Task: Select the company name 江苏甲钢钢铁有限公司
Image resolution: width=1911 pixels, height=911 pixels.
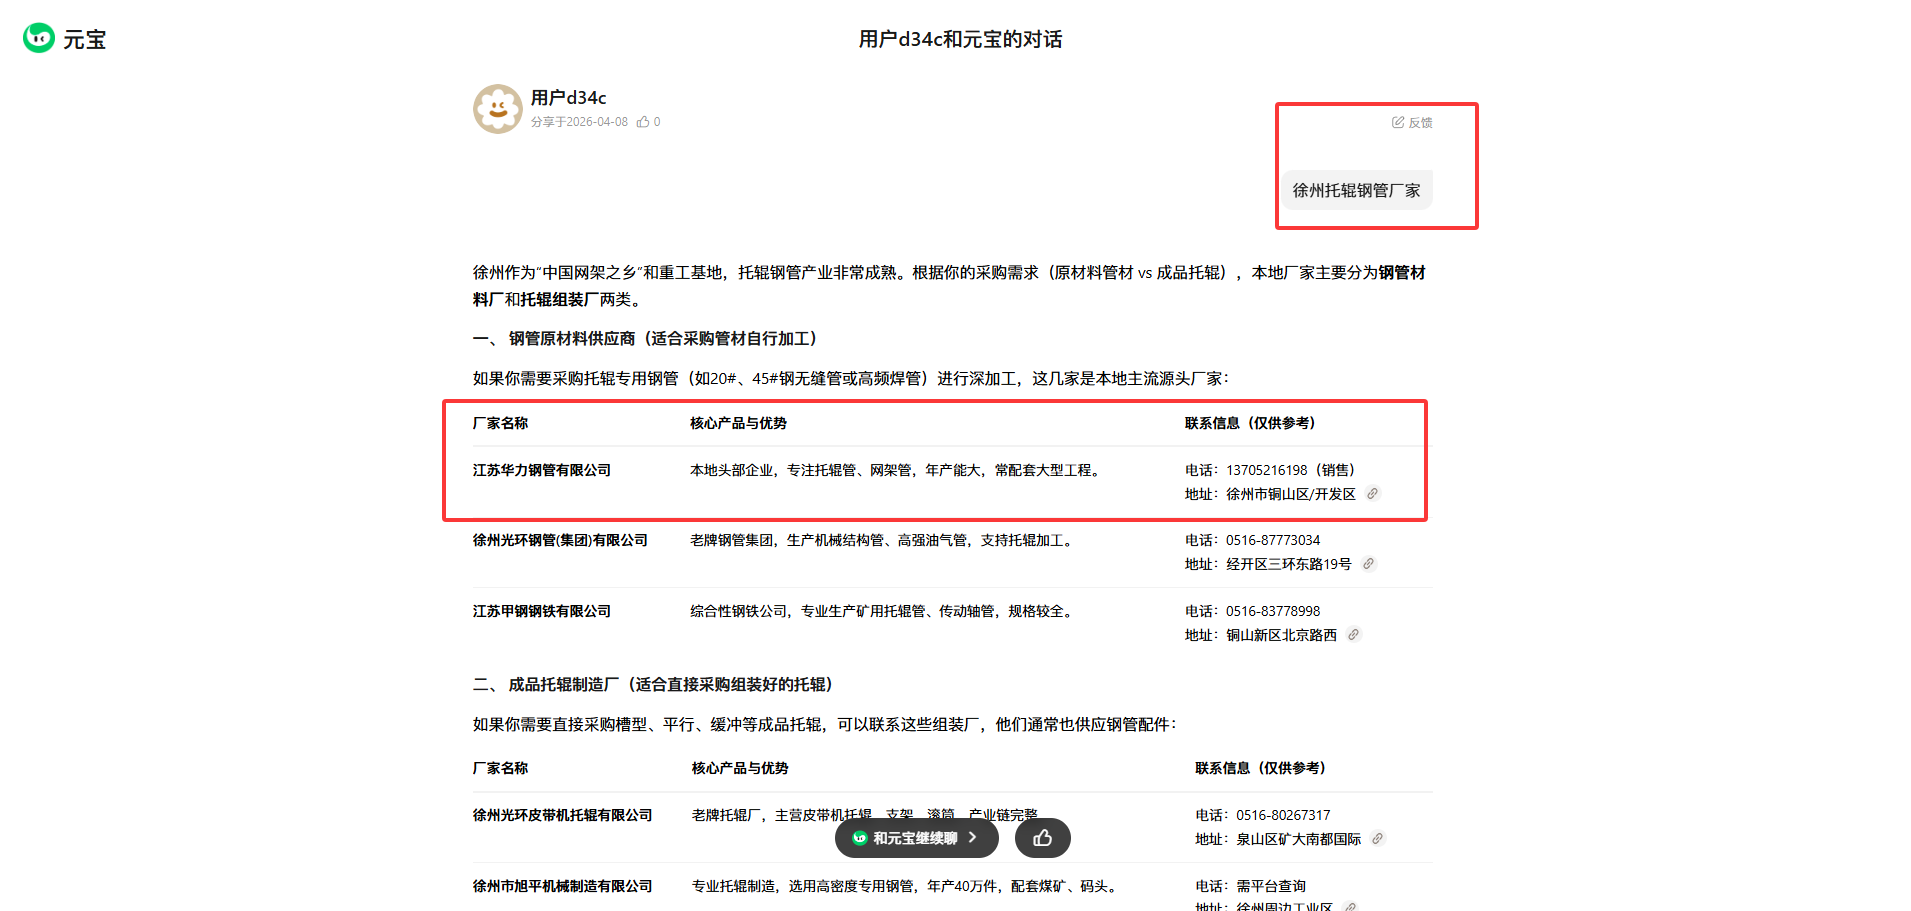Action: 542,611
